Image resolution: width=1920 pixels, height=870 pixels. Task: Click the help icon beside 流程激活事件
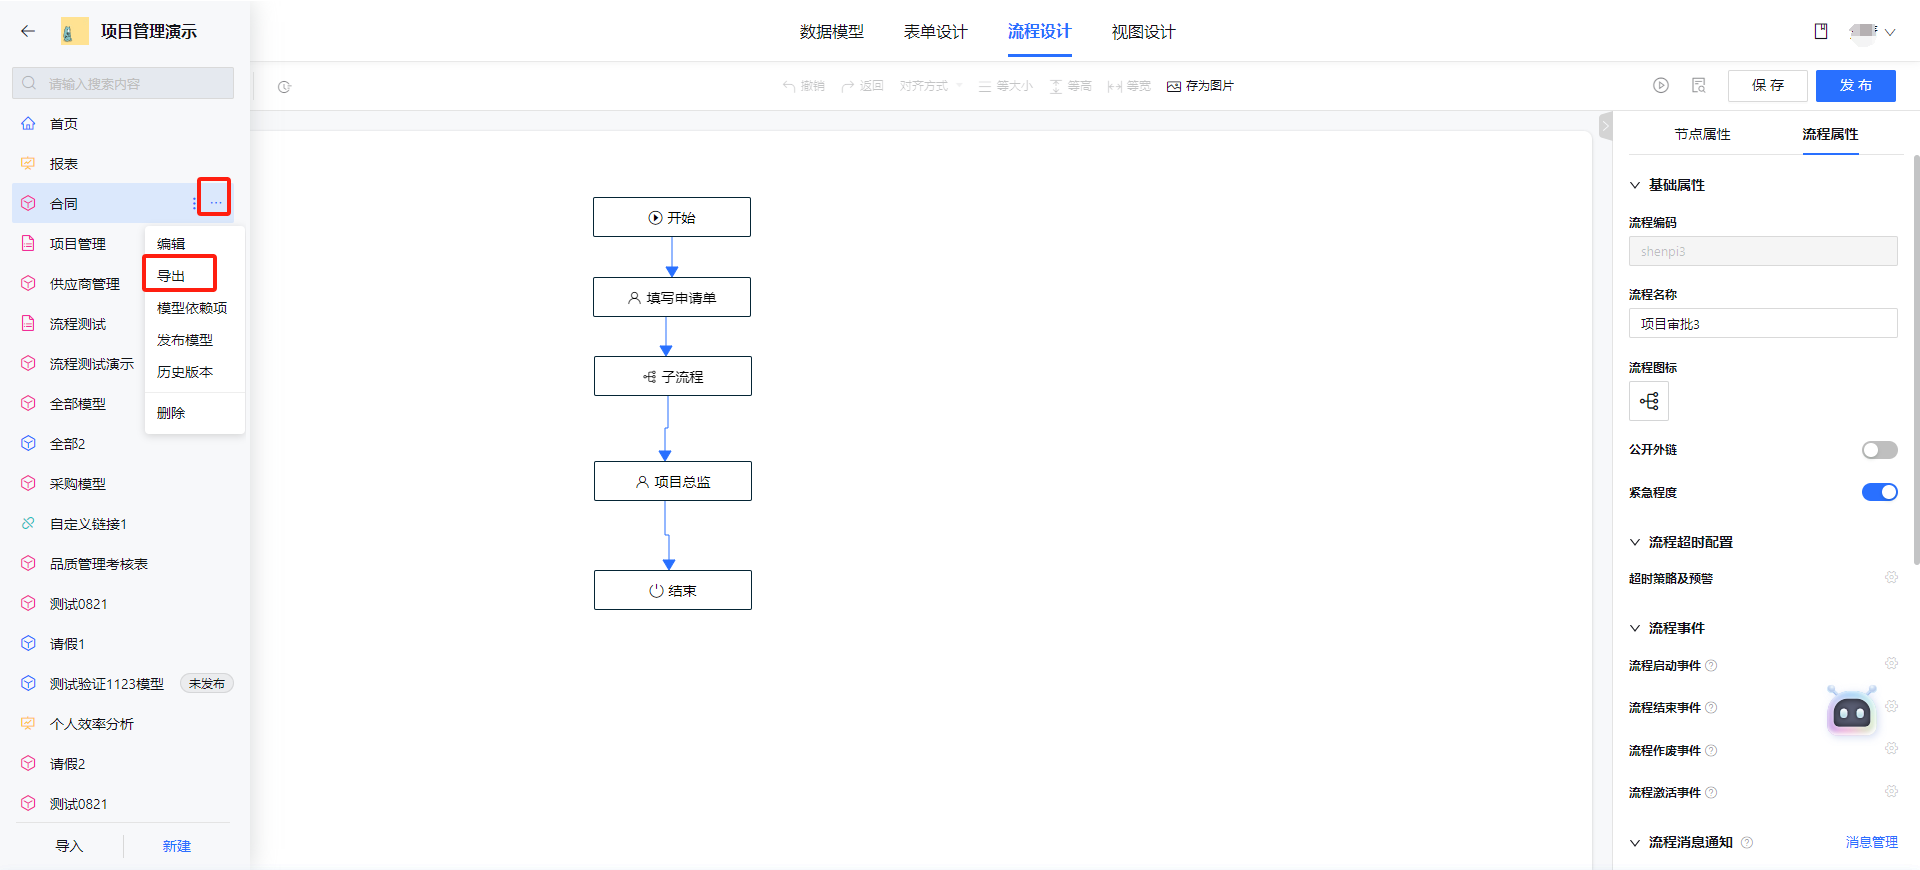(x=1711, y=793)
